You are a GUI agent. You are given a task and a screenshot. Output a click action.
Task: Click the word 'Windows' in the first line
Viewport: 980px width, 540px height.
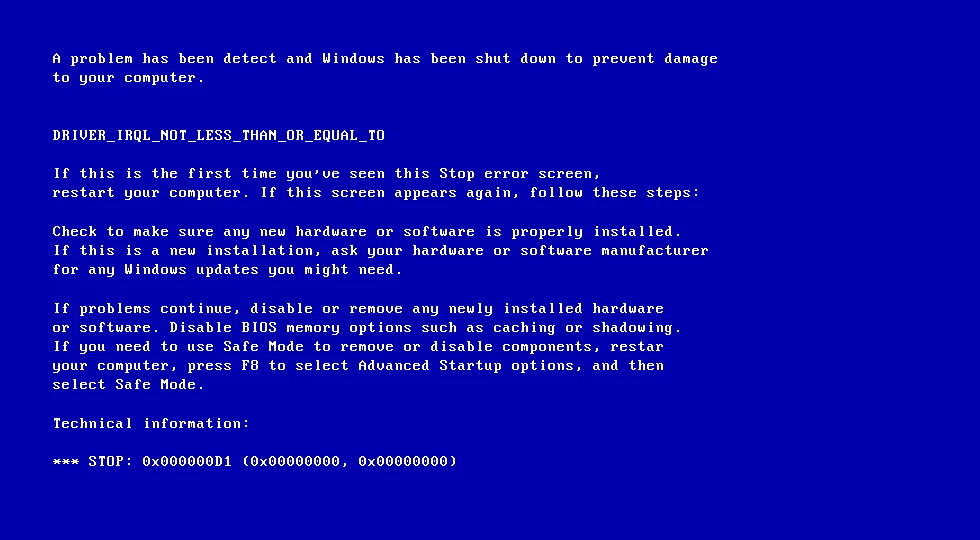[x=353, y=59]
